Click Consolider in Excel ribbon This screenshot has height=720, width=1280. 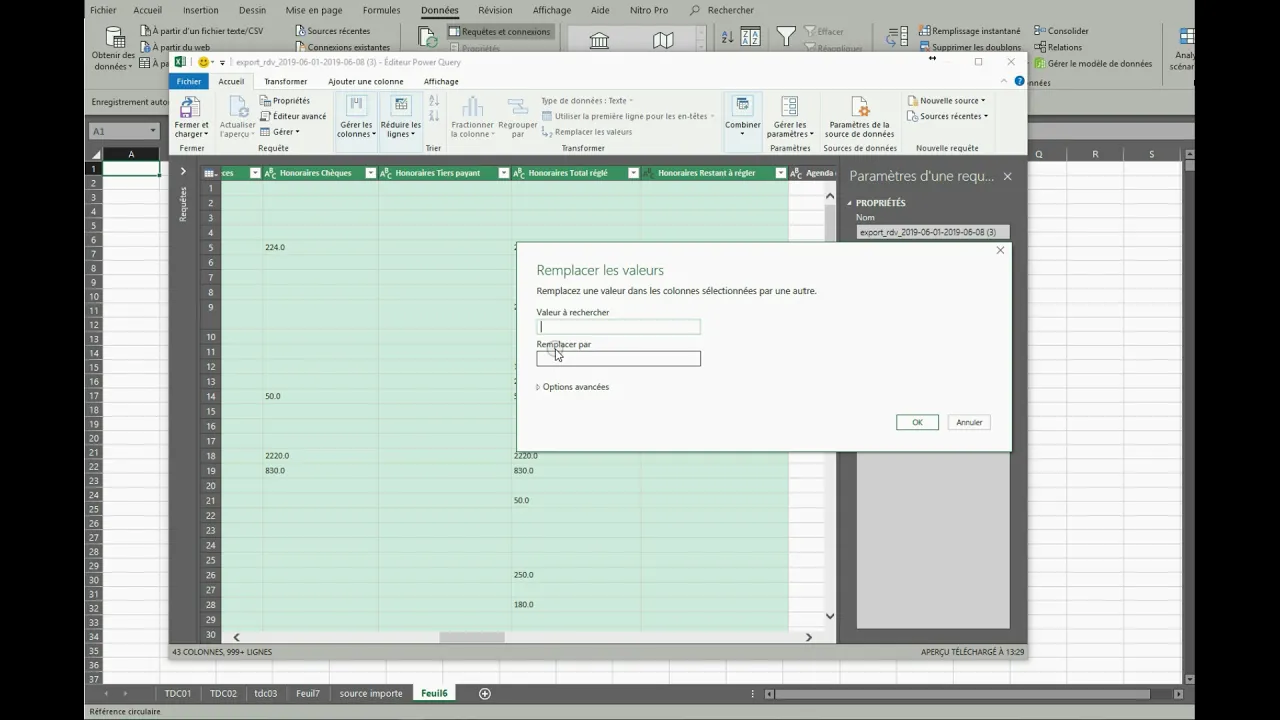1061,31
